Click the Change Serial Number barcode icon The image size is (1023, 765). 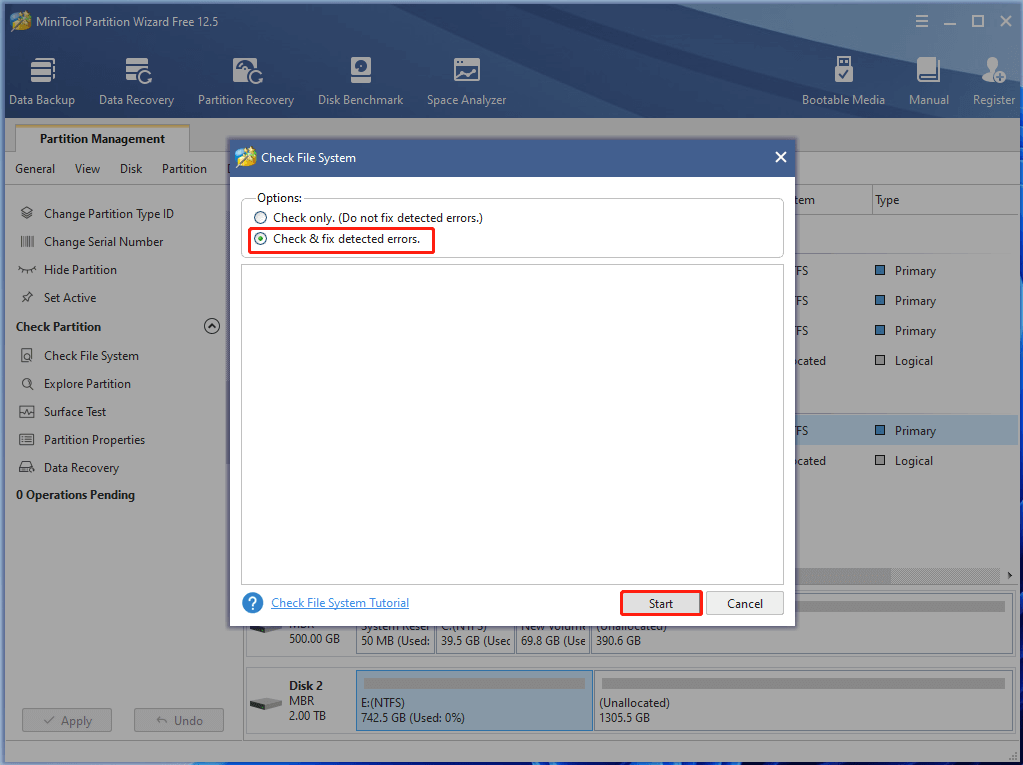tap(27, 241)
